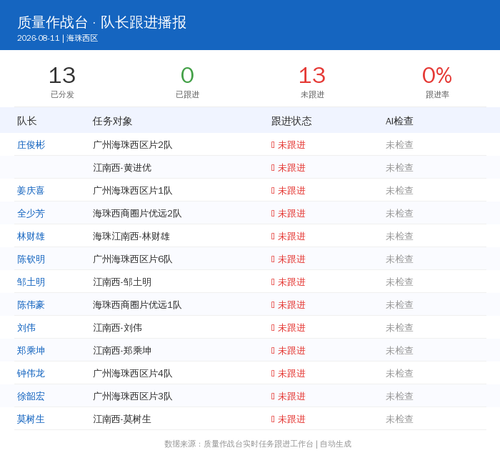Click 未检查 in 郑秉坤's row
Viewport: 500px width, 473px height.
tap(399, 351)
